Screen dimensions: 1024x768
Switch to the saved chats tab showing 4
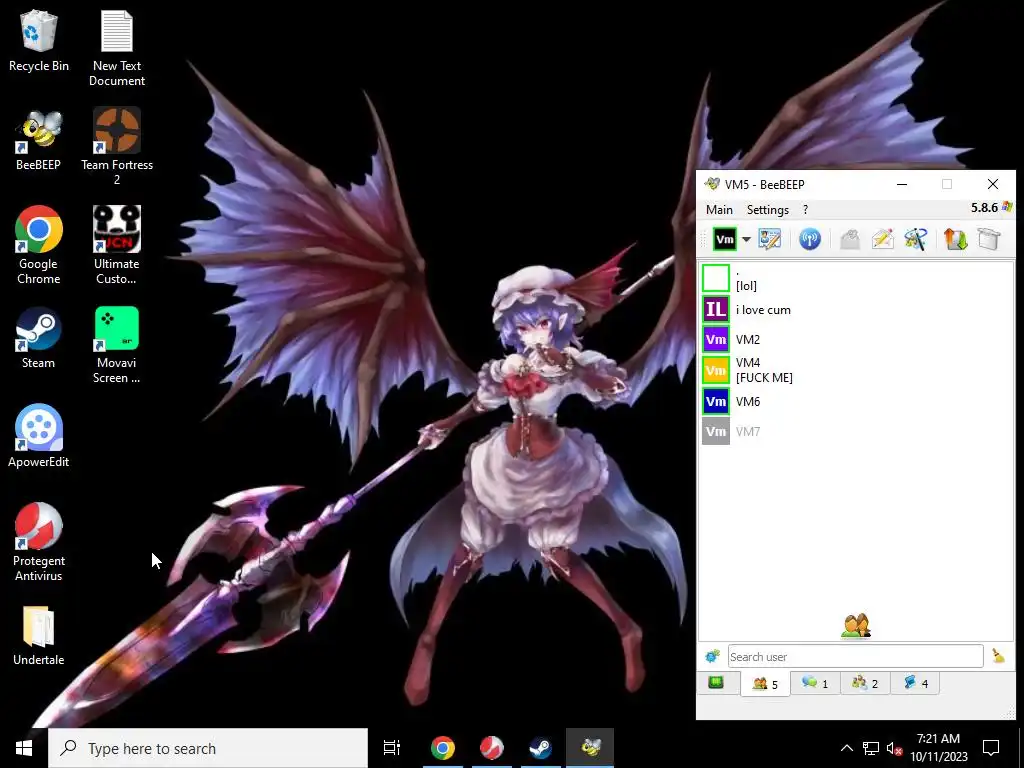pyautogui.click(x=915, y=683)
